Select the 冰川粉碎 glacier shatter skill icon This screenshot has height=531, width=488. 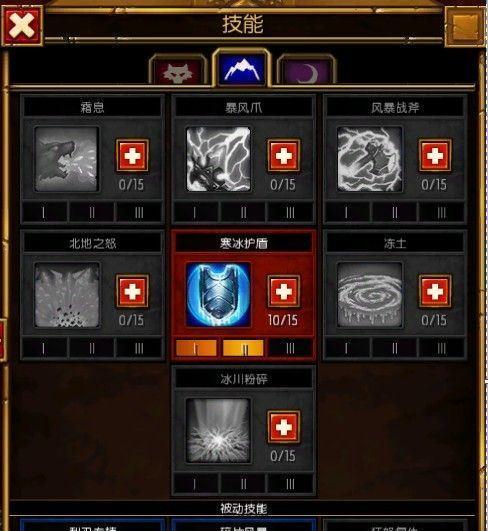[218, 431]
